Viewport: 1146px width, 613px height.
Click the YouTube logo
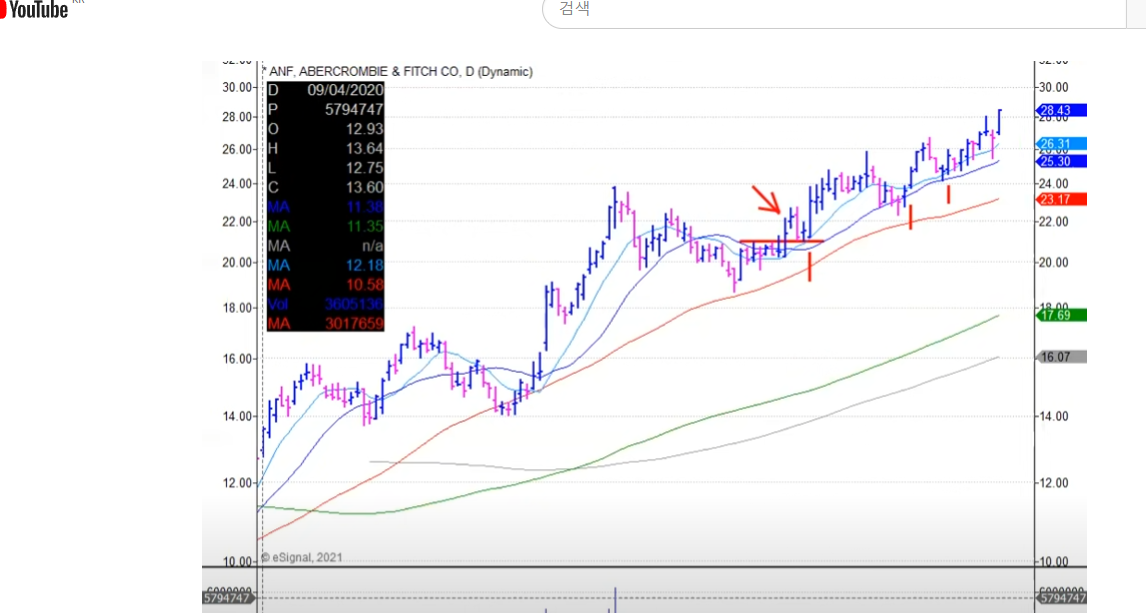click(34, 9)
